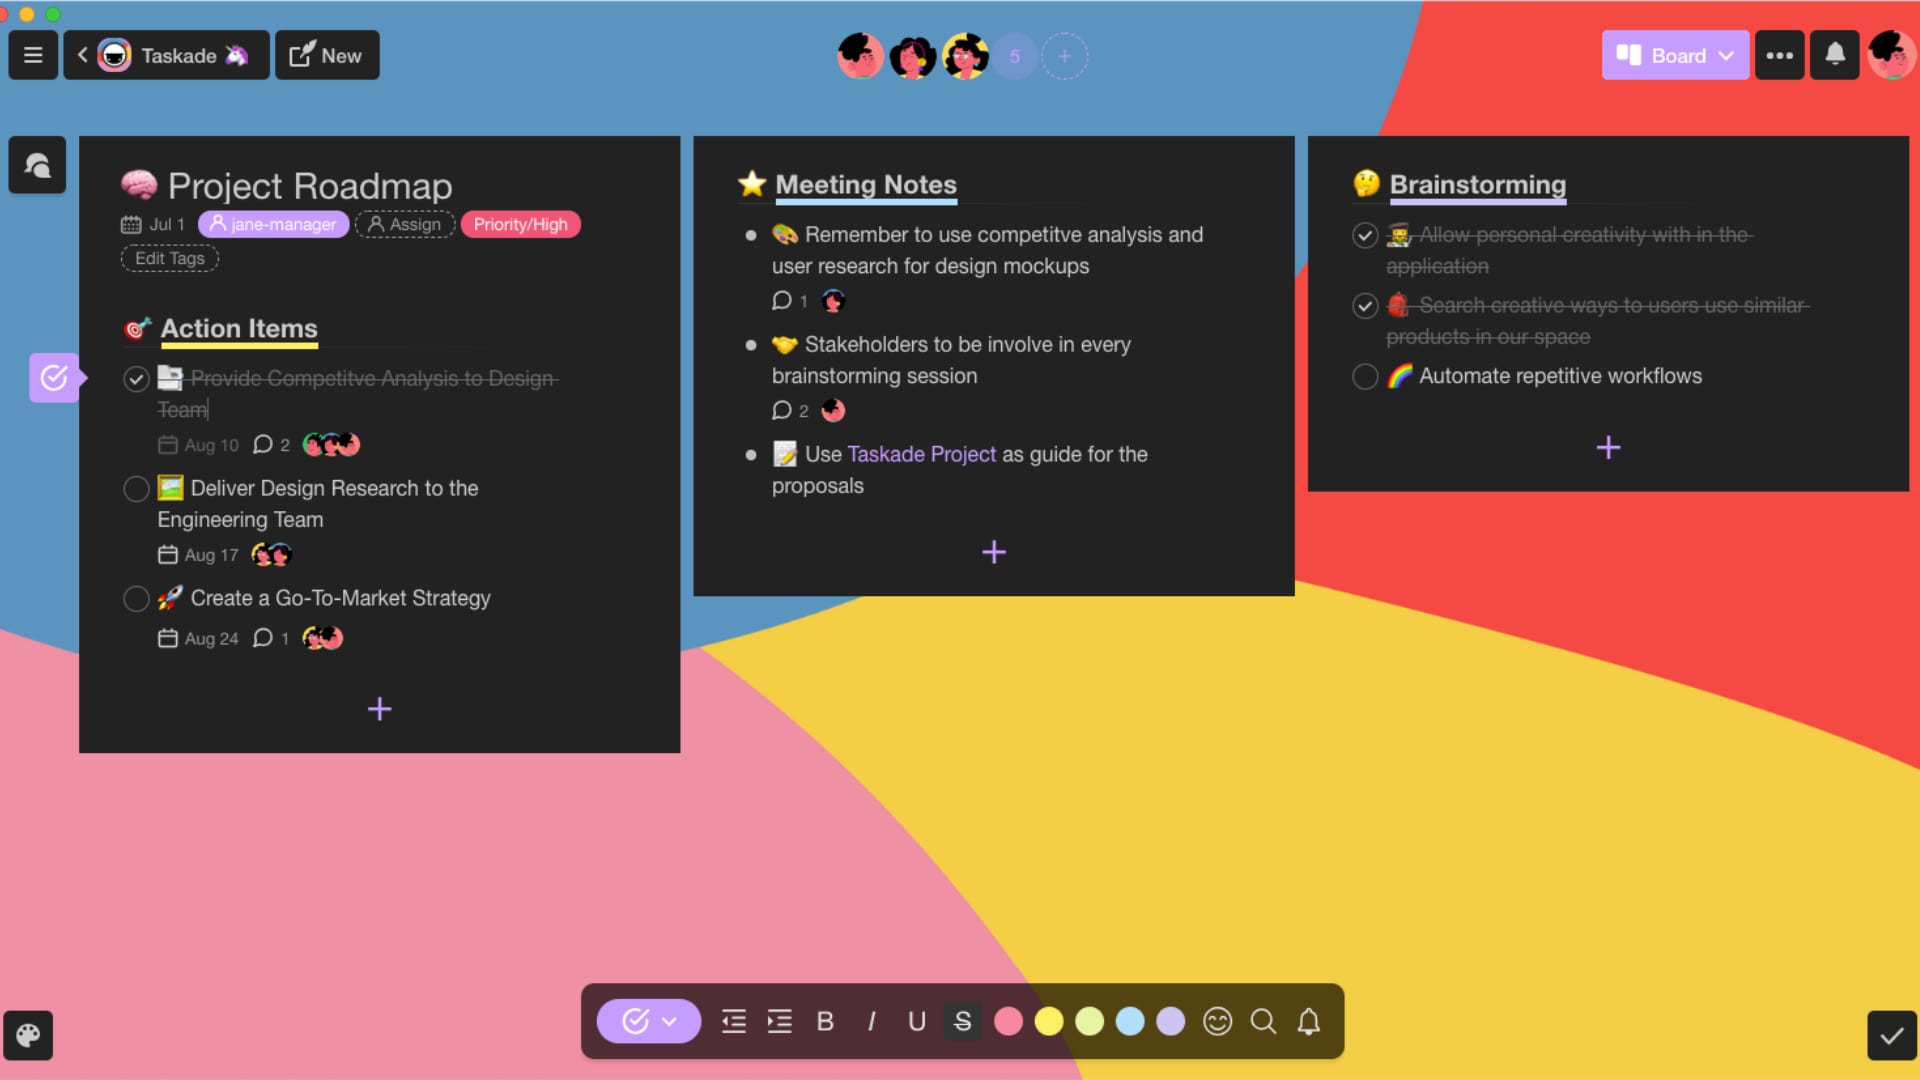Click the Assign tag
The image size is (1920, 1080).
click(405, 224)
